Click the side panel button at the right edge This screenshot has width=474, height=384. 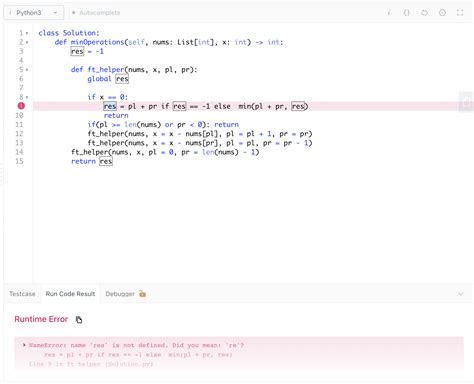click(467, 102)
